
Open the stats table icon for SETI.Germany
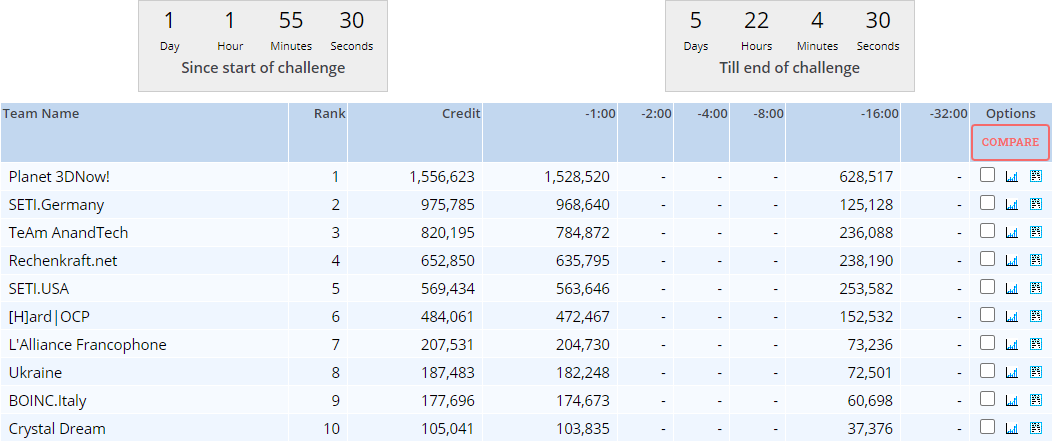1035,205
